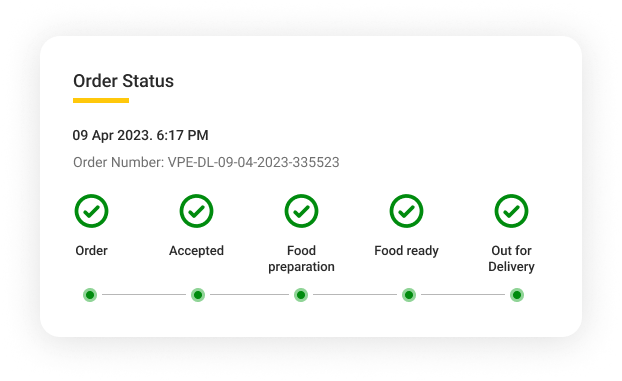Select the 09 Apr 2023 timestamp text
This screenshot has width=622, height=381.
click(140, 135)
